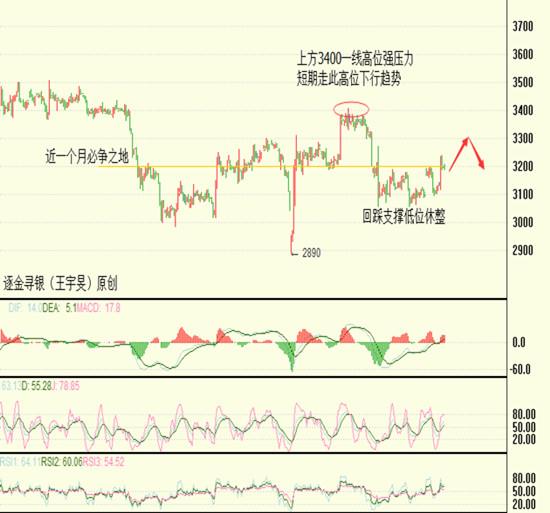Click the RSI2 indicator label

61,461
